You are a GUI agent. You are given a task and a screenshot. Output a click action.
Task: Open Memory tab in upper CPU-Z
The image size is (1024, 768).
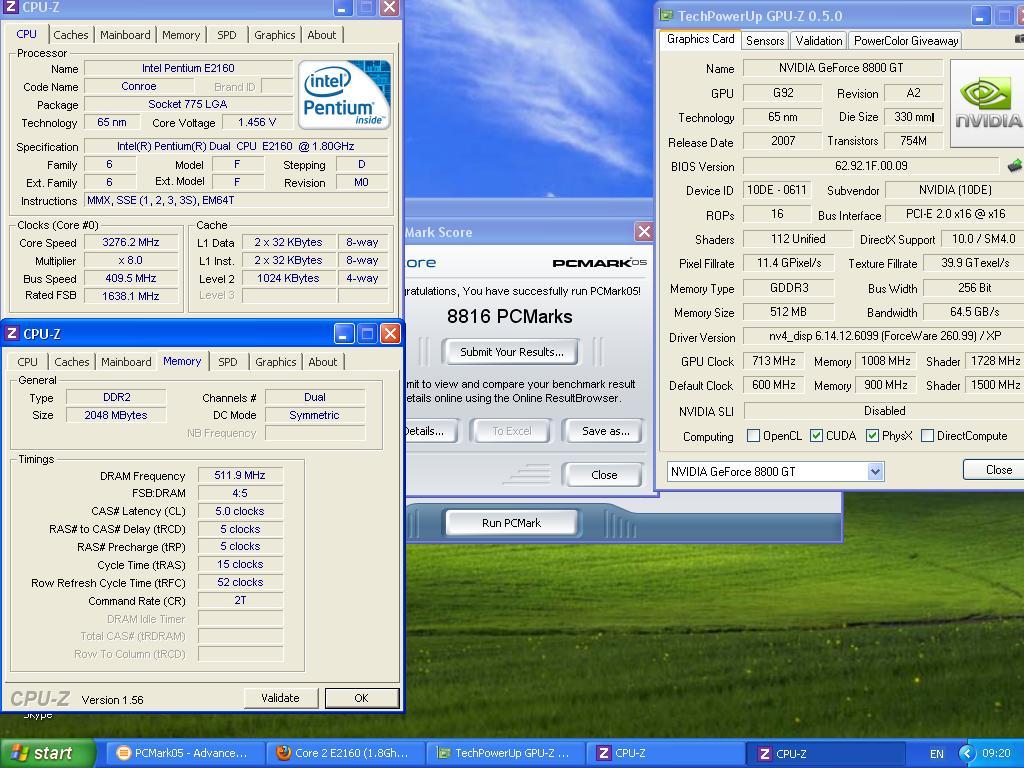click(181, 35)
